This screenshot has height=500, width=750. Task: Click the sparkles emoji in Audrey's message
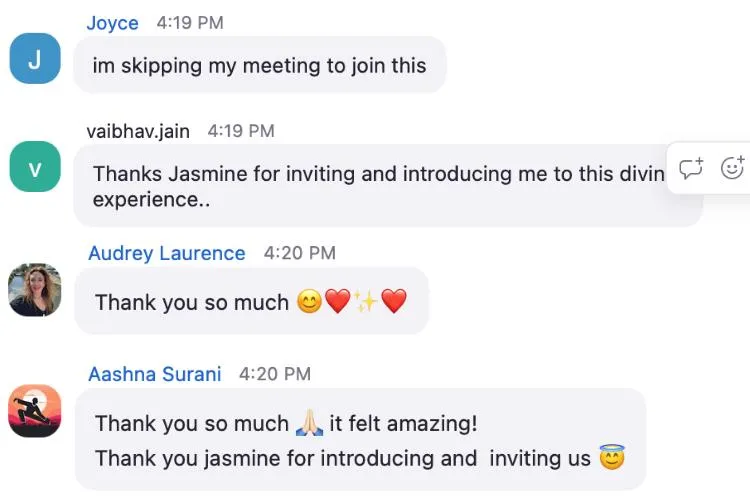pyautogui.click(x=366, y=301)
